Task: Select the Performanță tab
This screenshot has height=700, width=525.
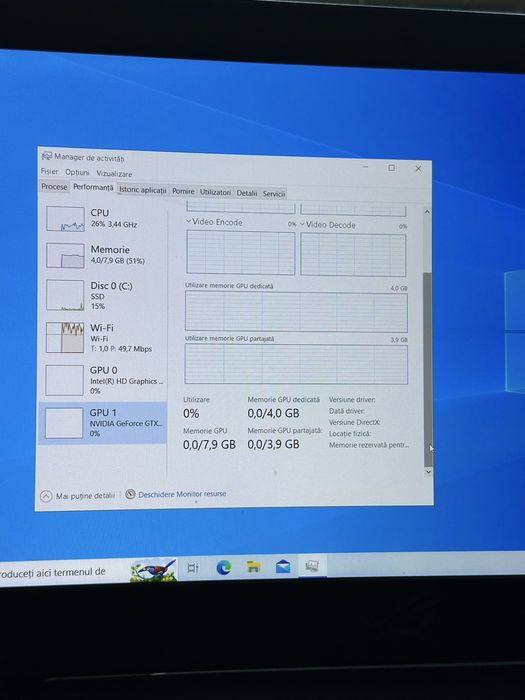Action: (93, 188)
